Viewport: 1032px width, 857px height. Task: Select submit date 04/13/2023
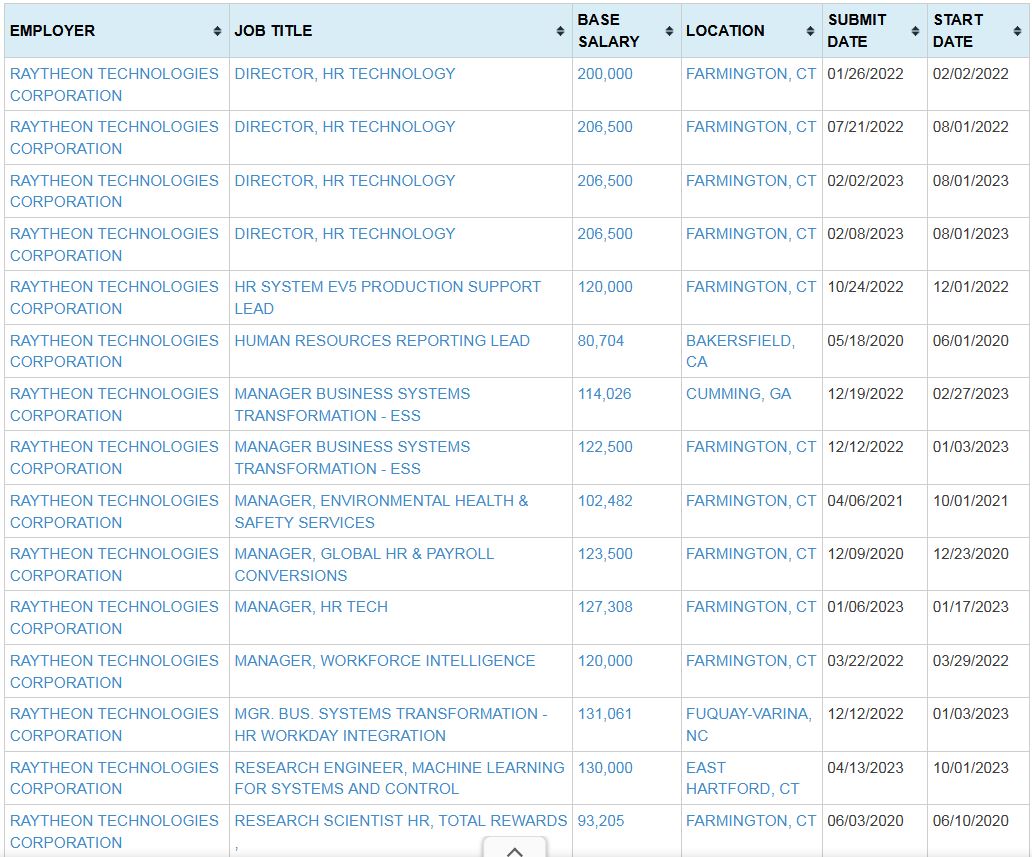[x=865, y=767]
